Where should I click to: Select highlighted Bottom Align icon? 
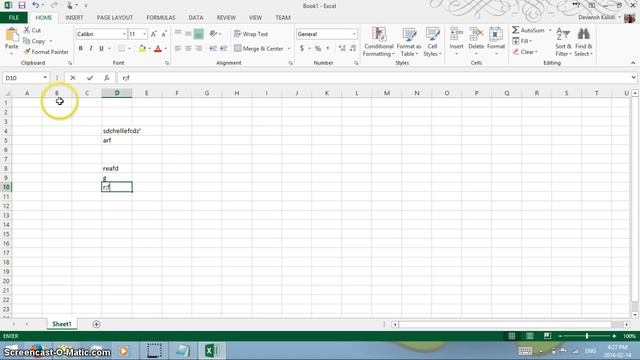pyautogui.click(x=198, y=34)
